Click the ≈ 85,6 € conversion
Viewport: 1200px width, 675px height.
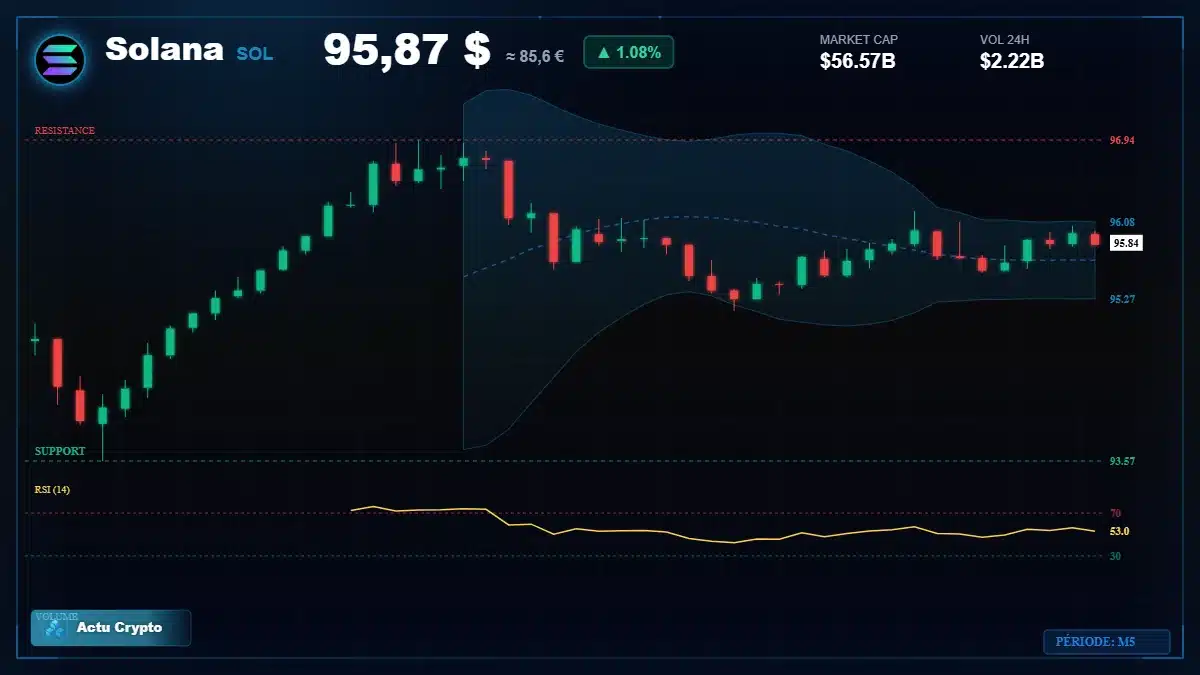[x=534, y=56]
